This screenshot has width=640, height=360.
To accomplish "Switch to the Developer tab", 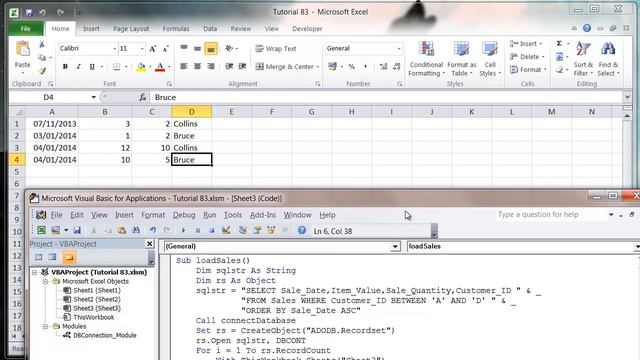I will click(307, 29).
